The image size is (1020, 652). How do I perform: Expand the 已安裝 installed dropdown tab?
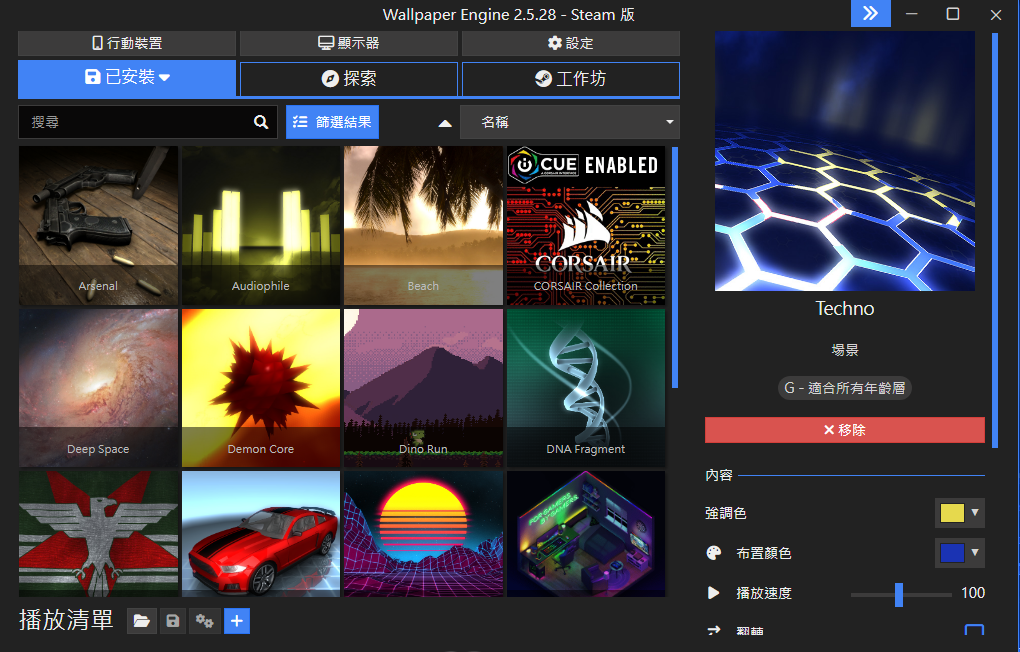pyautogui.click(x=127, y=77)
